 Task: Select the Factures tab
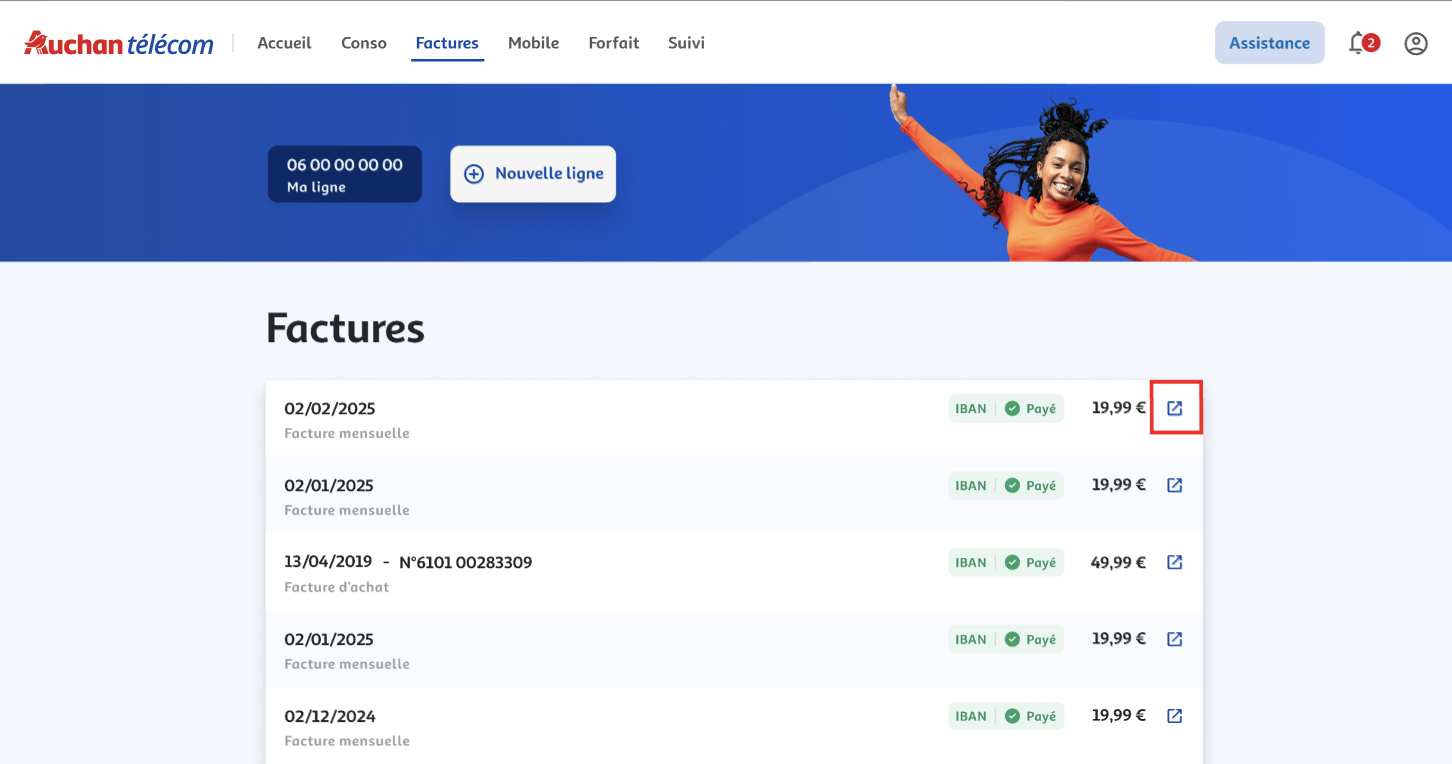tap(447, 43)
